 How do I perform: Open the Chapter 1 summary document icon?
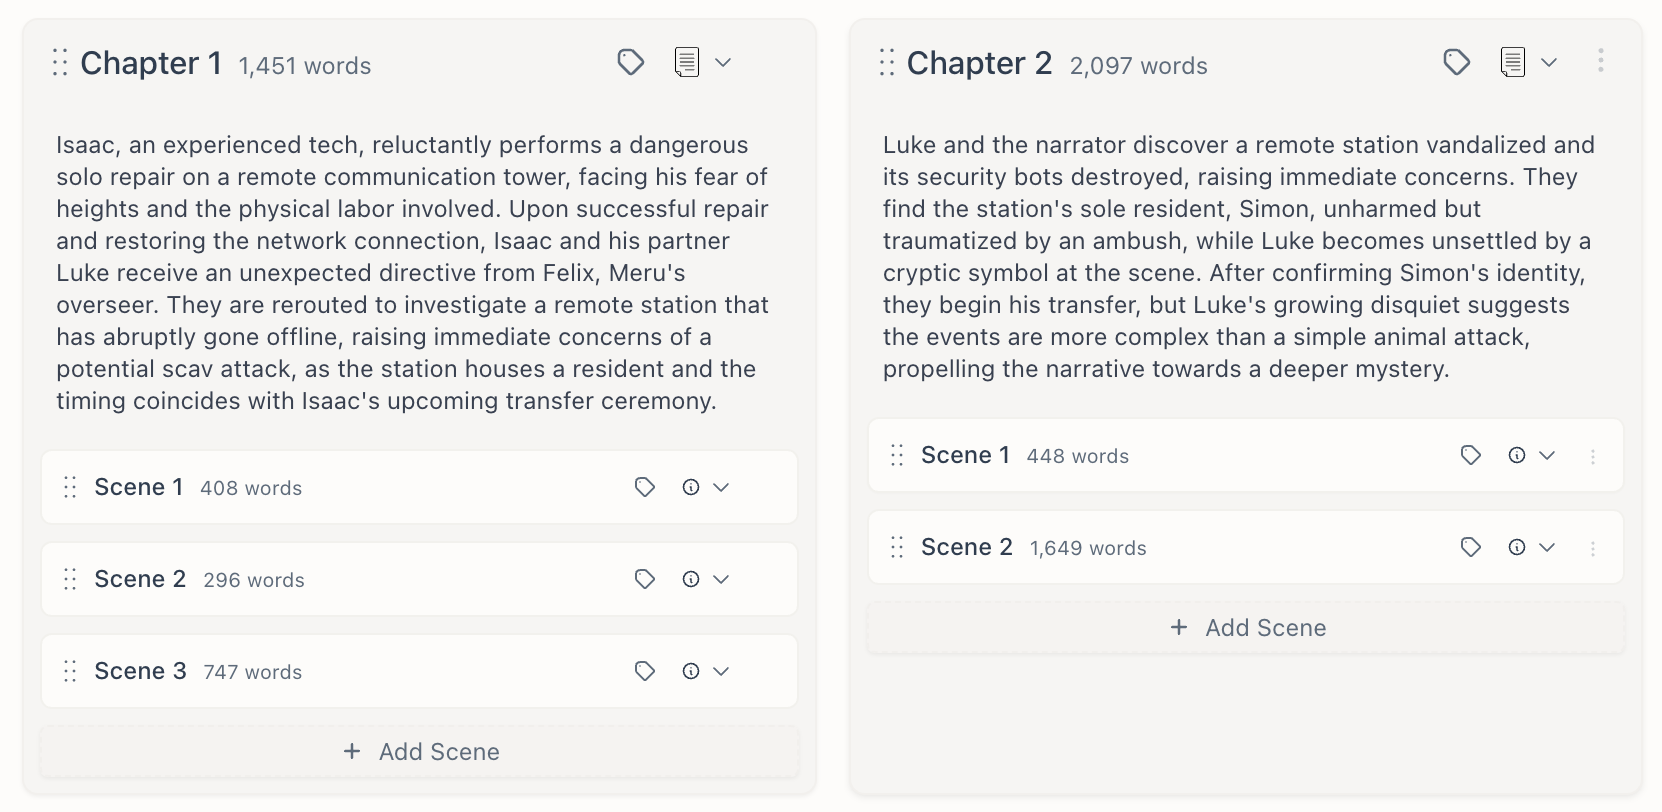pos(686,62)
